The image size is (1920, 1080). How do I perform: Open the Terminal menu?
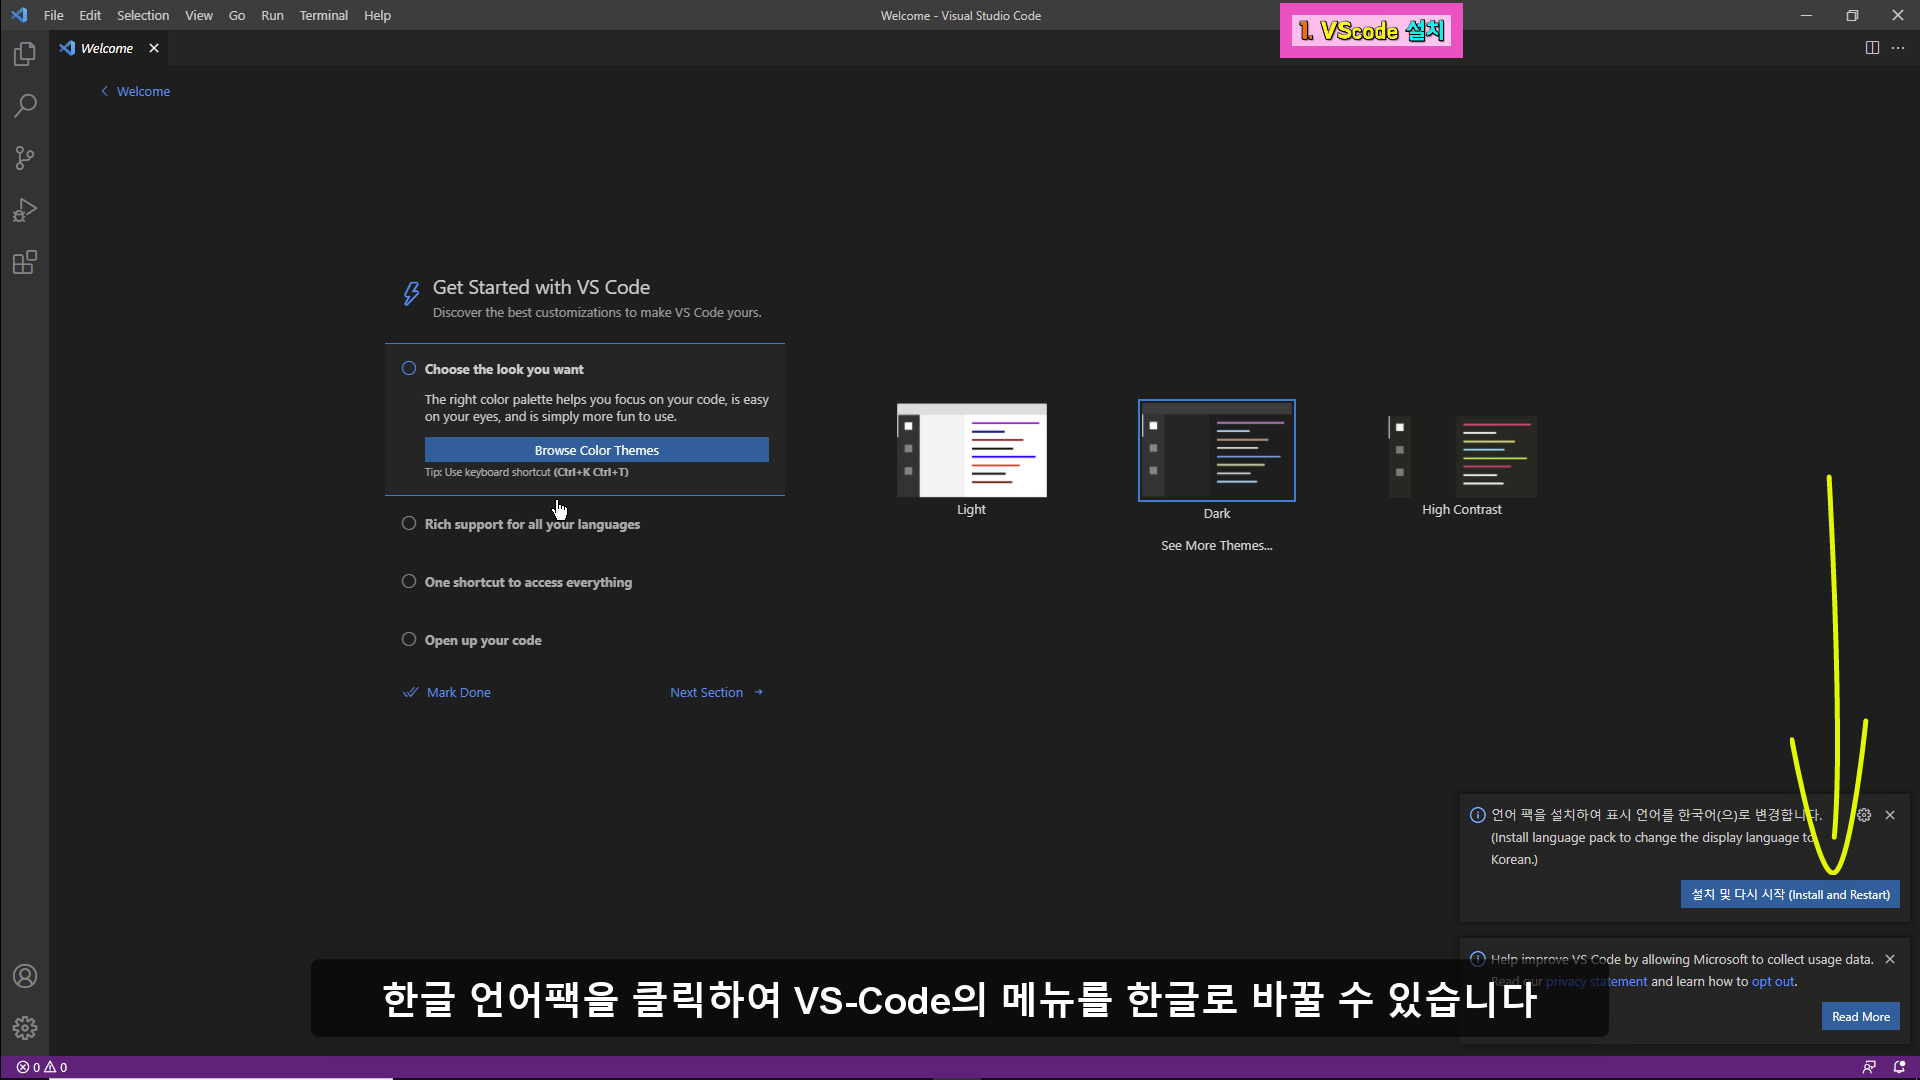click(323, 15)
